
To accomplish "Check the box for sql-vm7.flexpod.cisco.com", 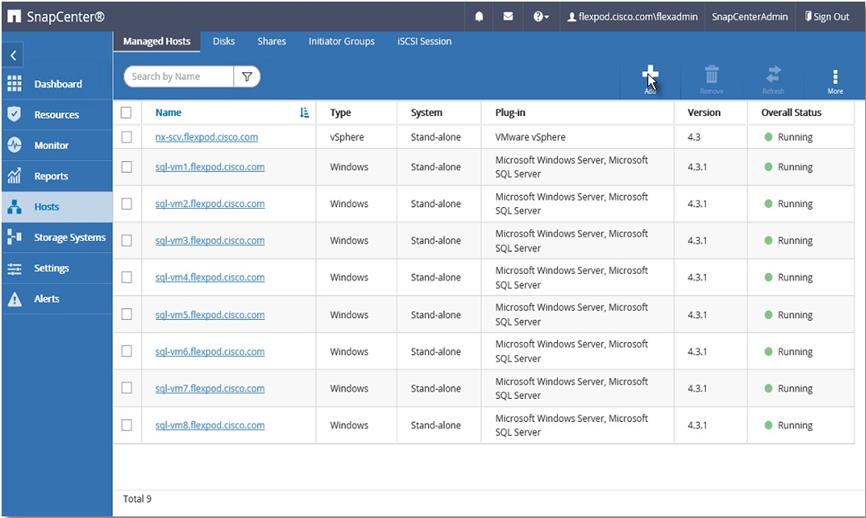I will coord(126,388).
